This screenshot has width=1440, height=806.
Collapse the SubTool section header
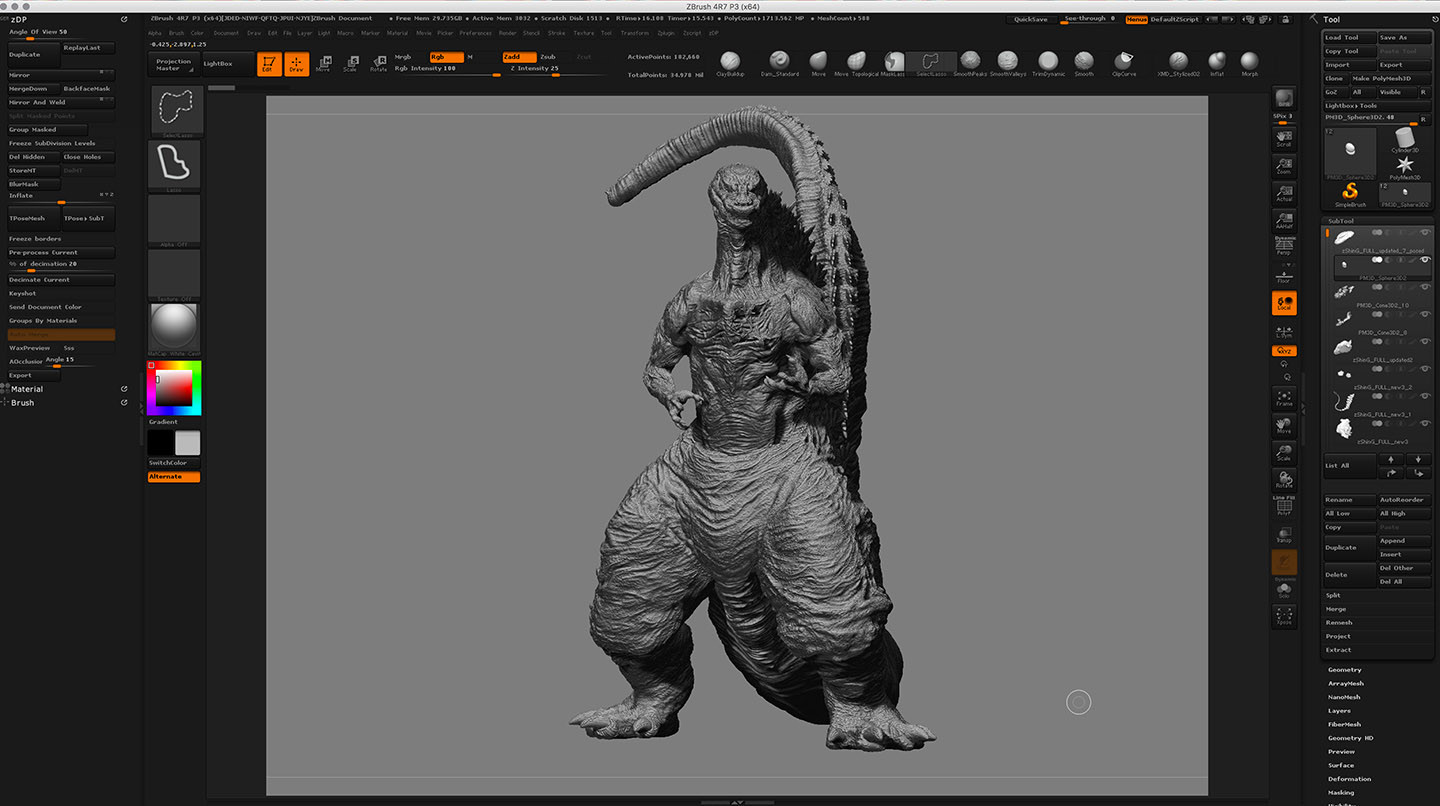click(1340, 221)
